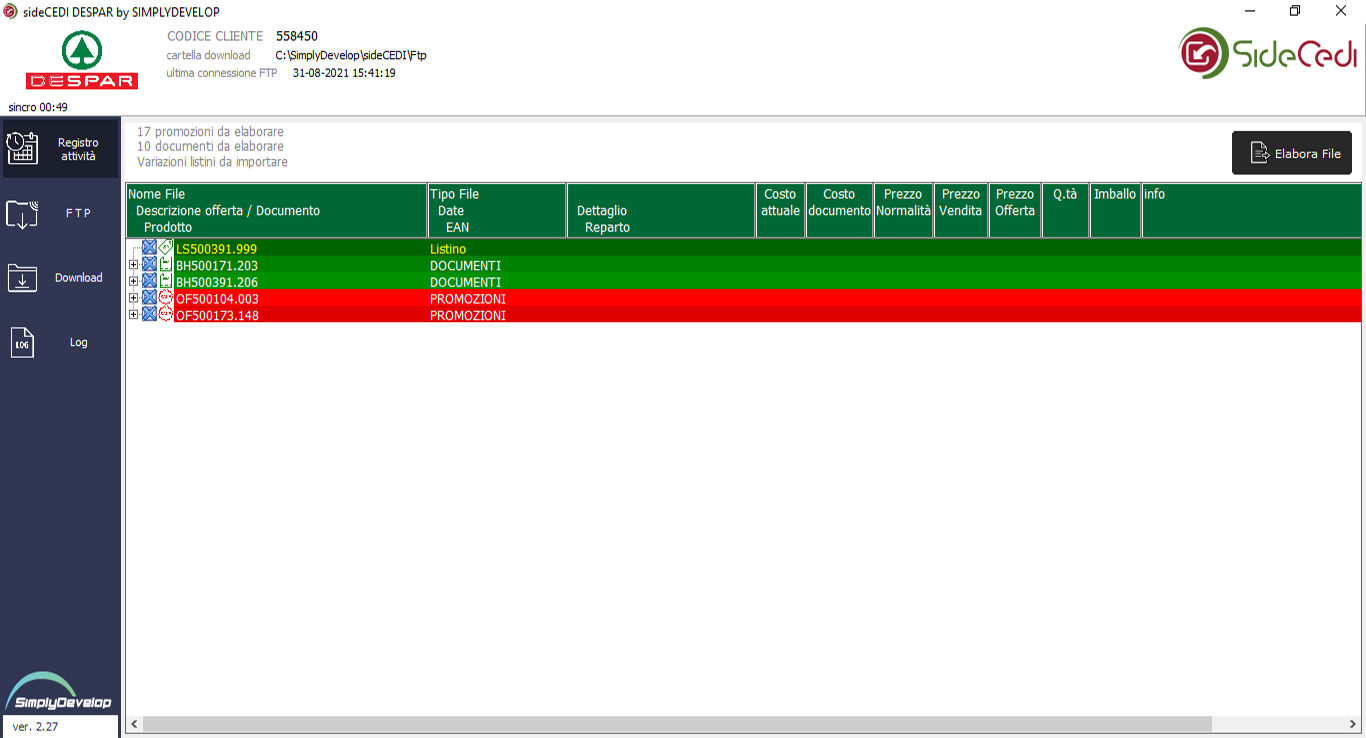Select the Nome File column header
1366x738 pixels.
pos(276,210)
